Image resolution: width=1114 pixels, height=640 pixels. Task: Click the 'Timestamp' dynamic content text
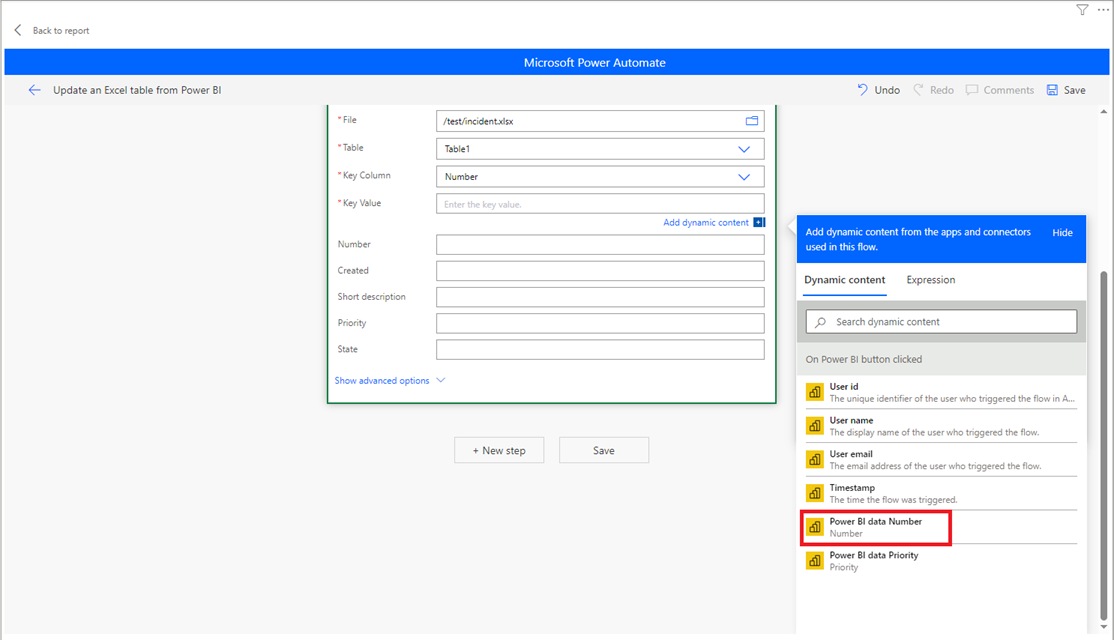(852, 488)
